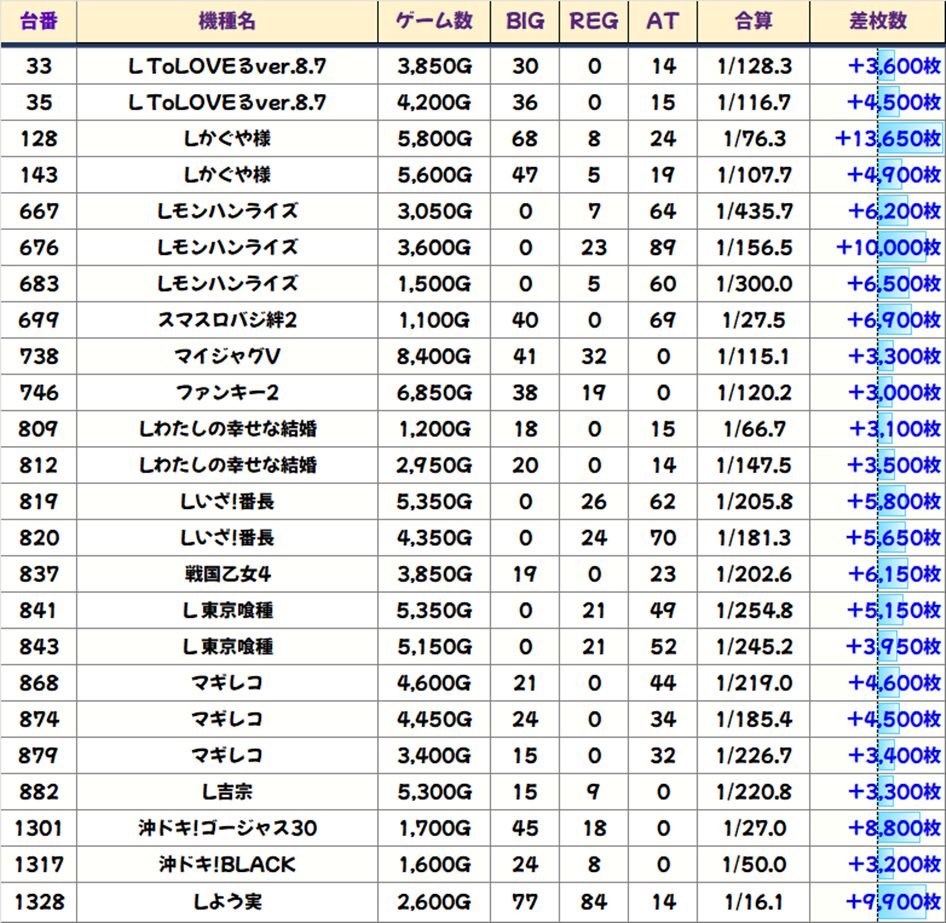Viewport: 946px width, 923px height.
Task: Select 1/27.5 in row 699
Action: (754, 320)
